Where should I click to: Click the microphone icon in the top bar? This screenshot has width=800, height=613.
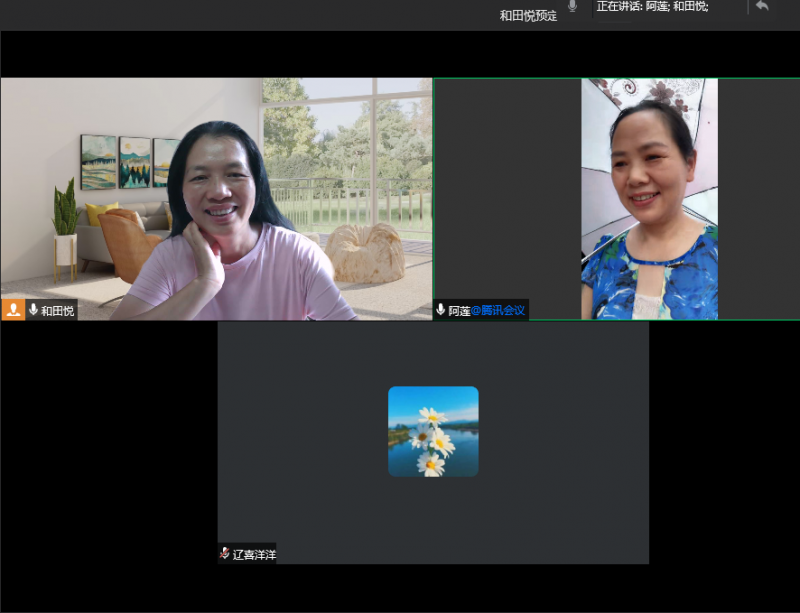pyautogui.click(x=572, y=6)
